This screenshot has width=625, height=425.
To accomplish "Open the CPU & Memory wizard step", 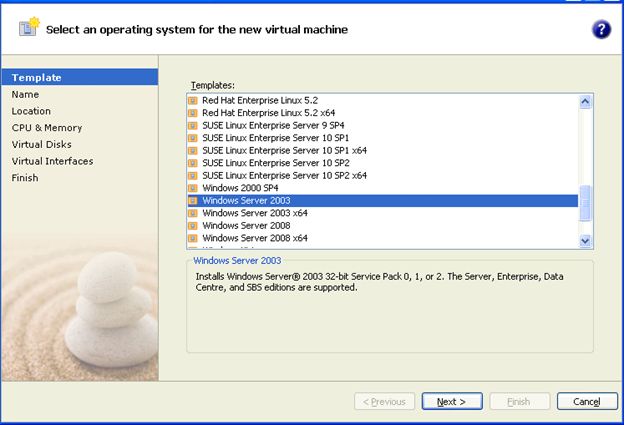I will click(x=47, y=128).
